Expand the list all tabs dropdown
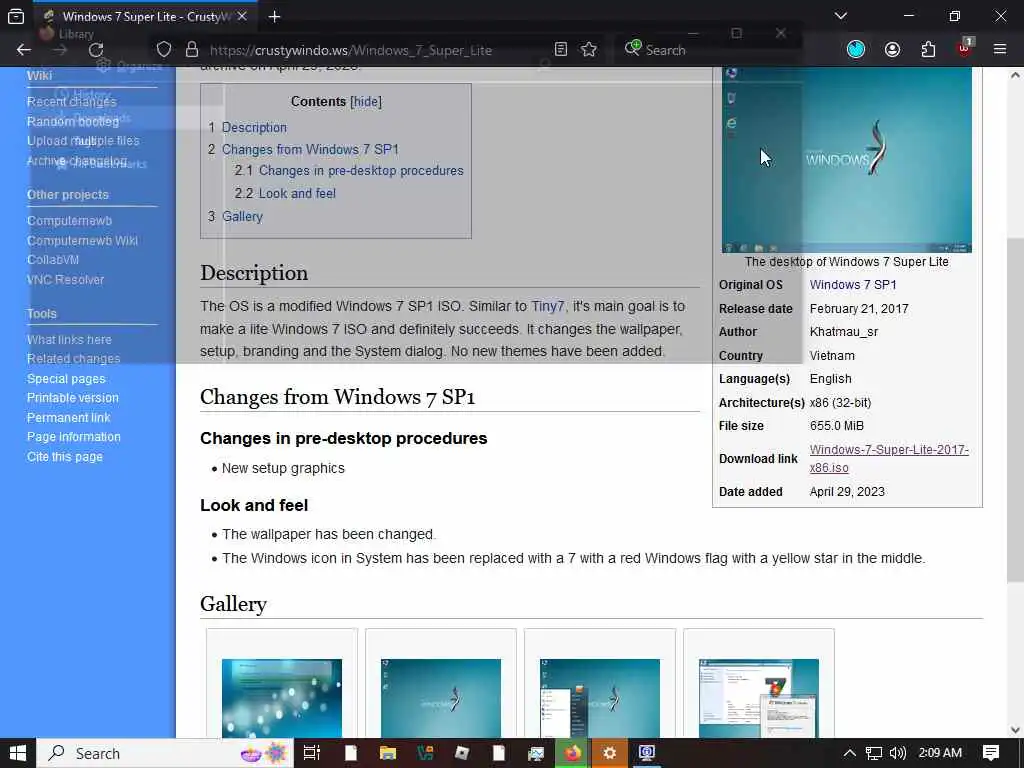Screen dimensions: 1024x768 (x=840, y=16)
